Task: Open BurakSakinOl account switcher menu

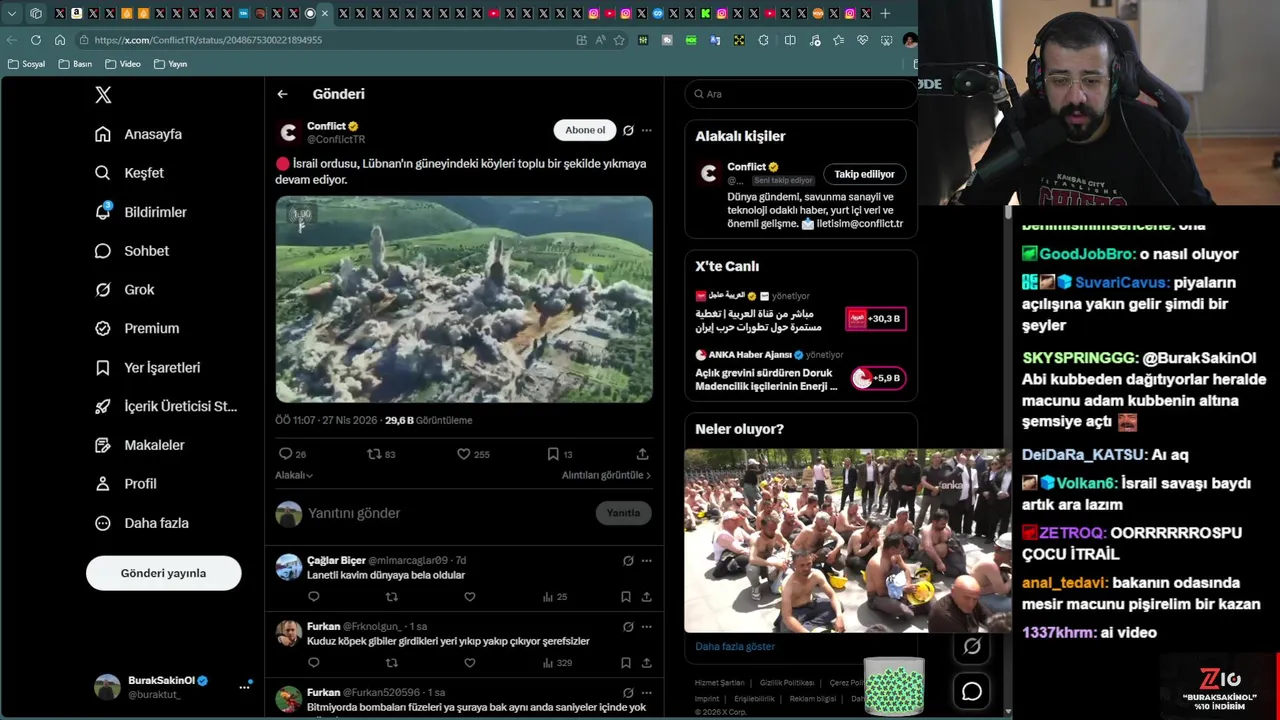Action: pyautogui.click(x=244, y=687)
